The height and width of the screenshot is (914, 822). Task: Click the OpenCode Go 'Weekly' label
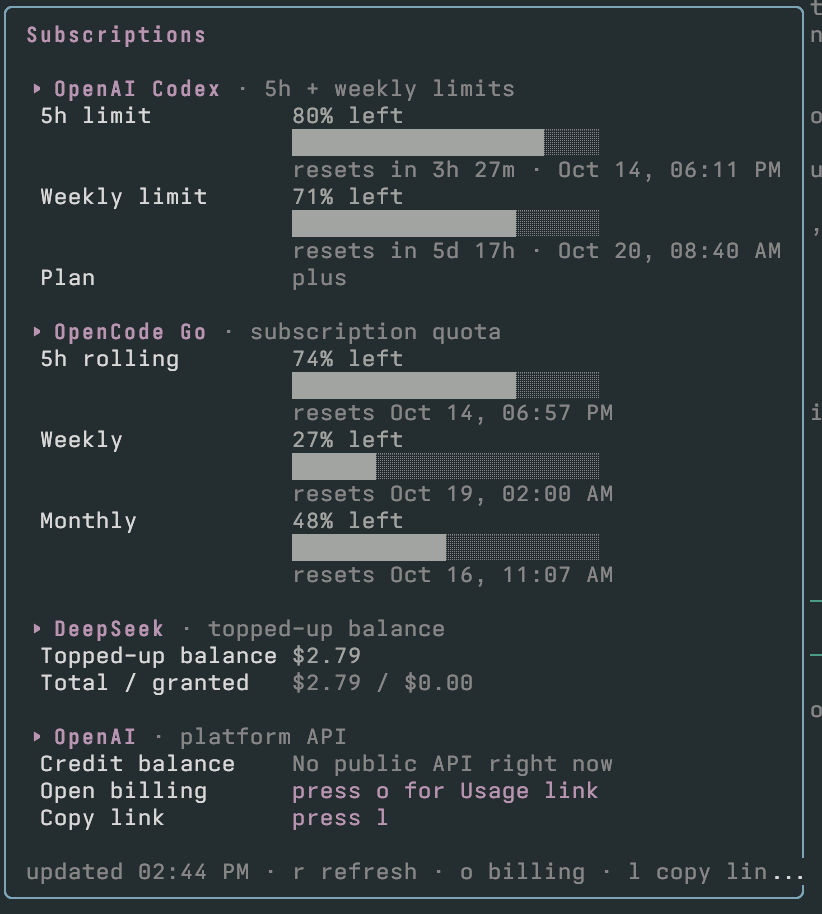point(82,440)
